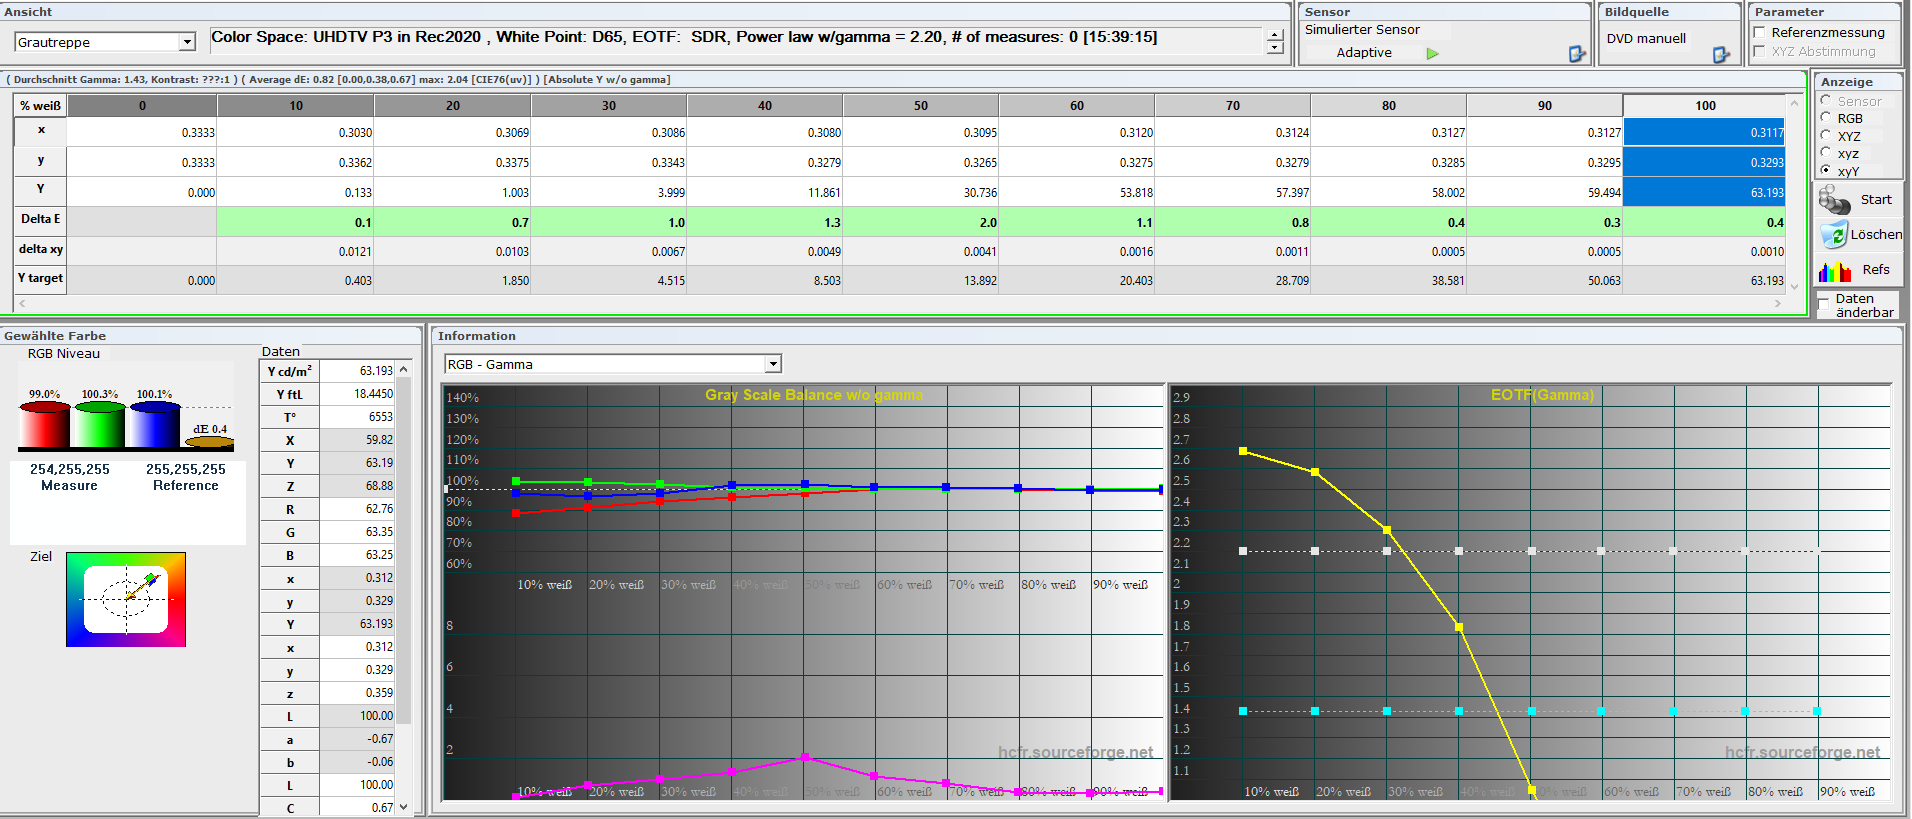
Task: Open the Bildquelle configuration icon
Action: click(1721, 54)
